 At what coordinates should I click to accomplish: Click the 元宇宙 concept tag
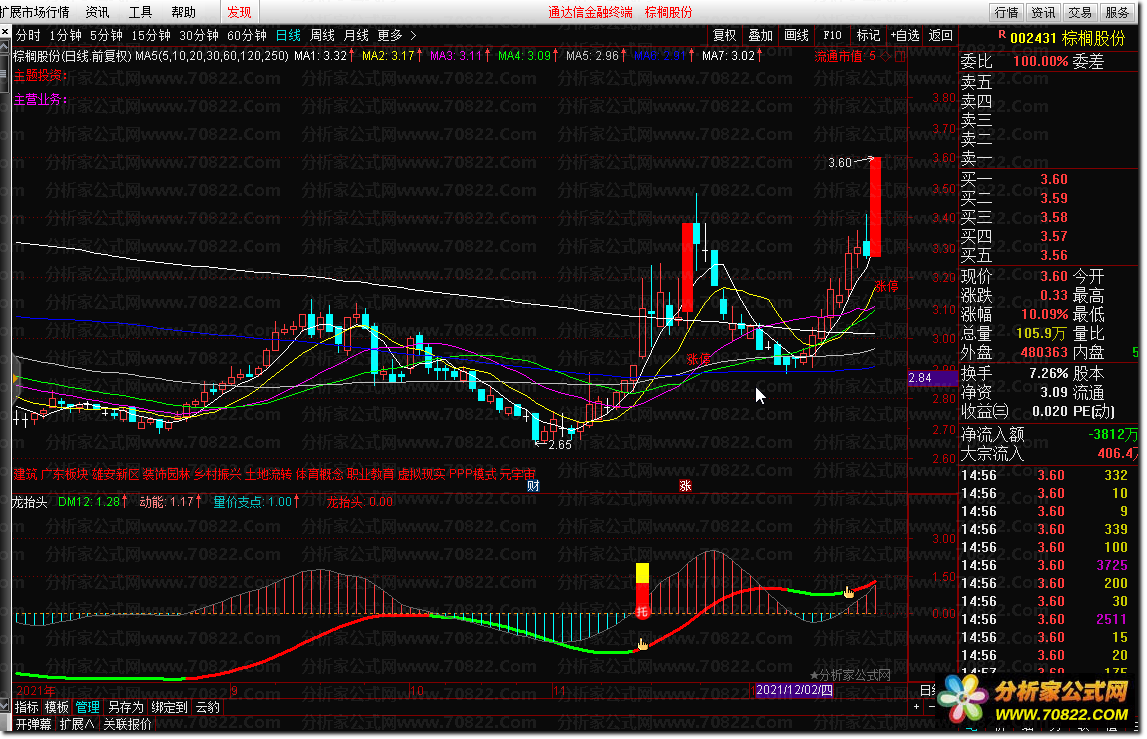[518, 474]
